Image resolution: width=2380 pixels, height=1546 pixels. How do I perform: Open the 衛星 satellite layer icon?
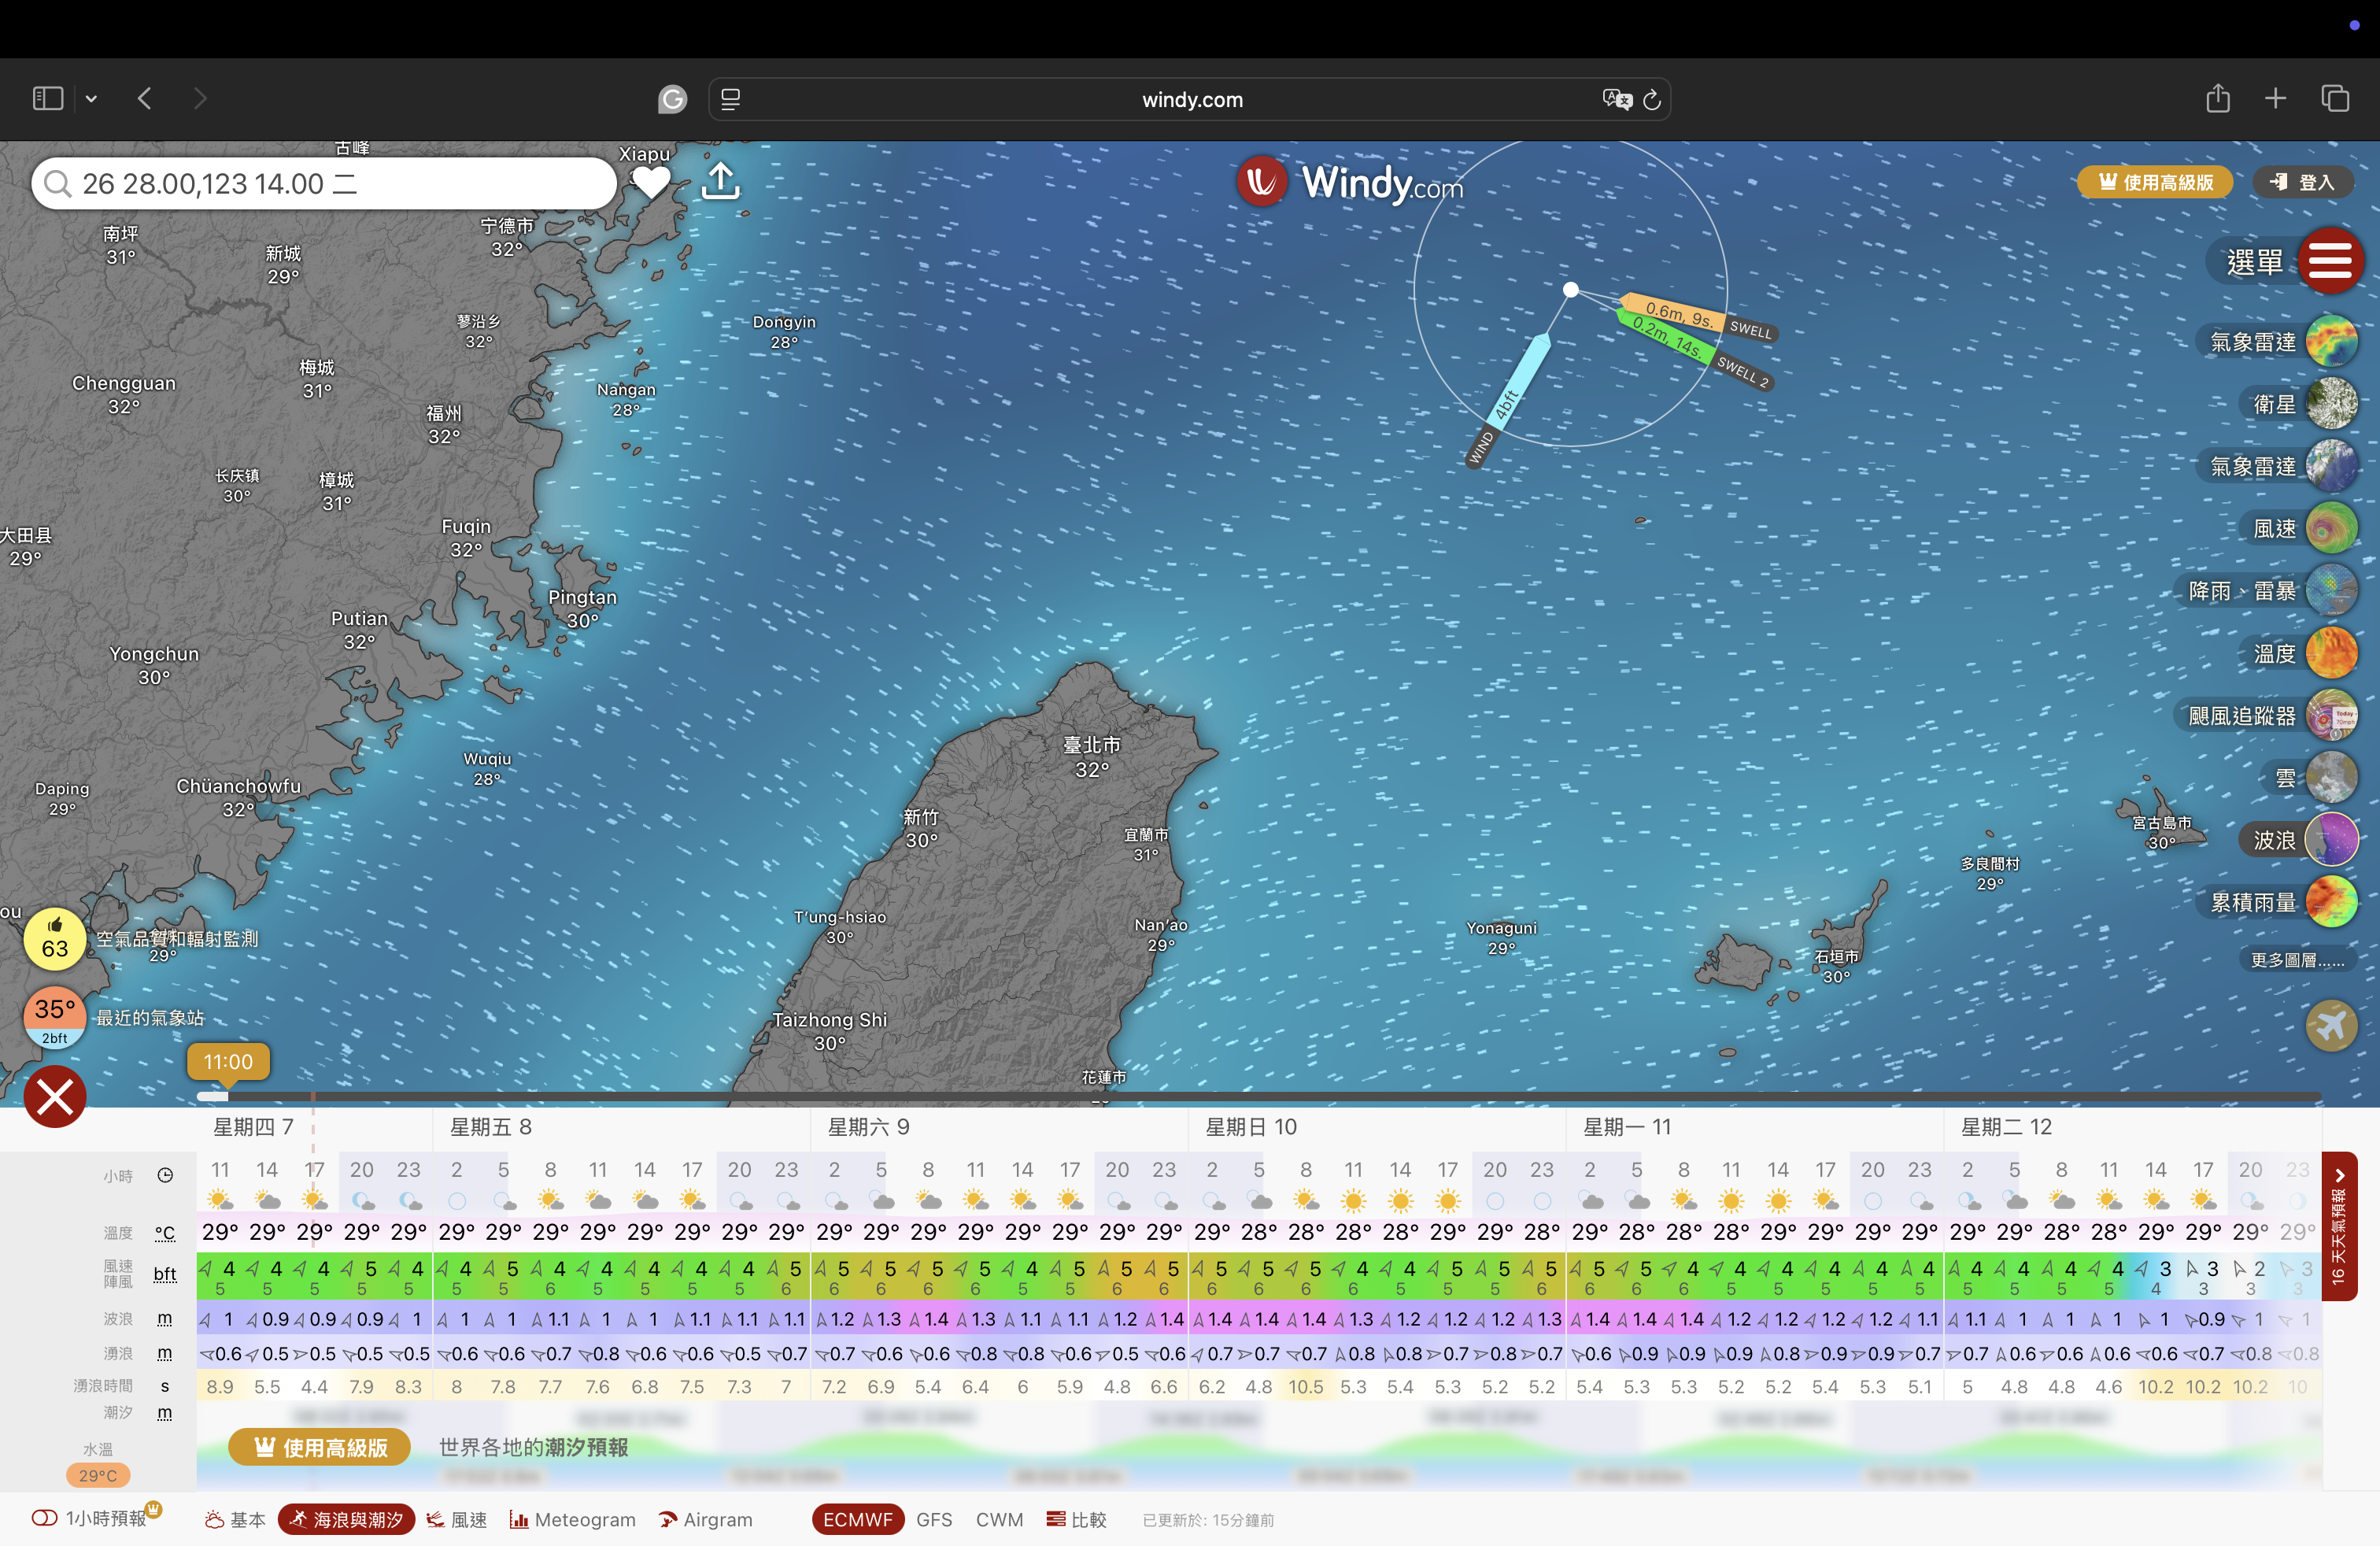coord(2331,404)
